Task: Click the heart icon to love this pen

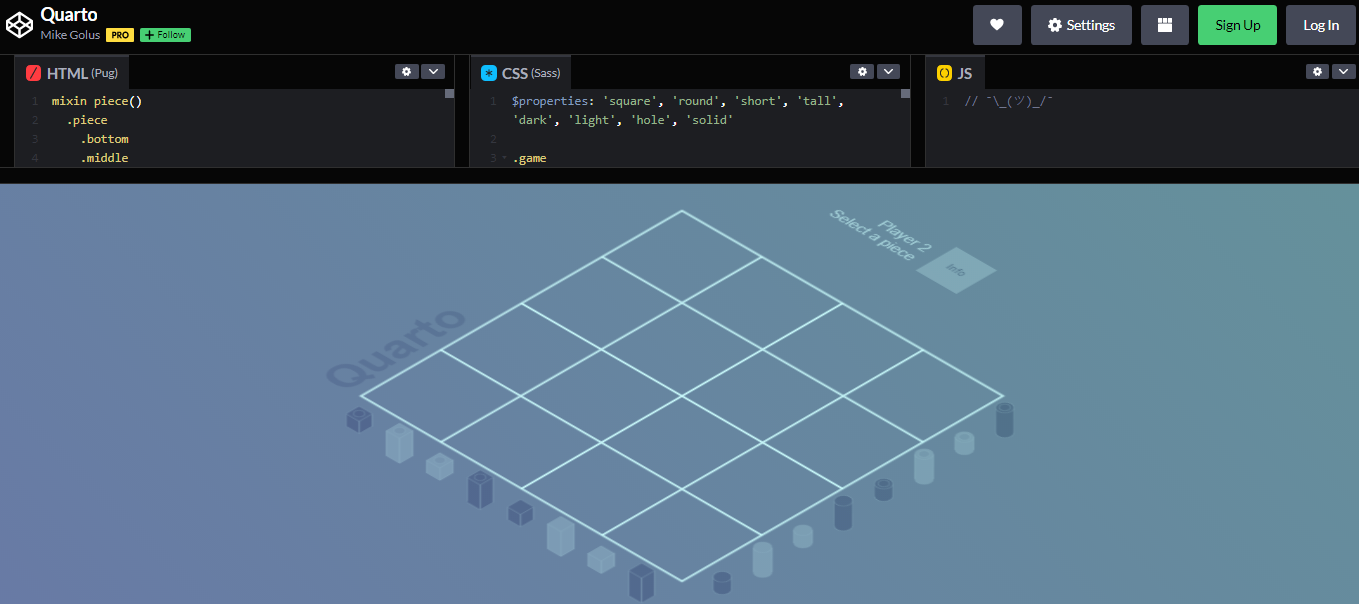Action: [997, 24]
